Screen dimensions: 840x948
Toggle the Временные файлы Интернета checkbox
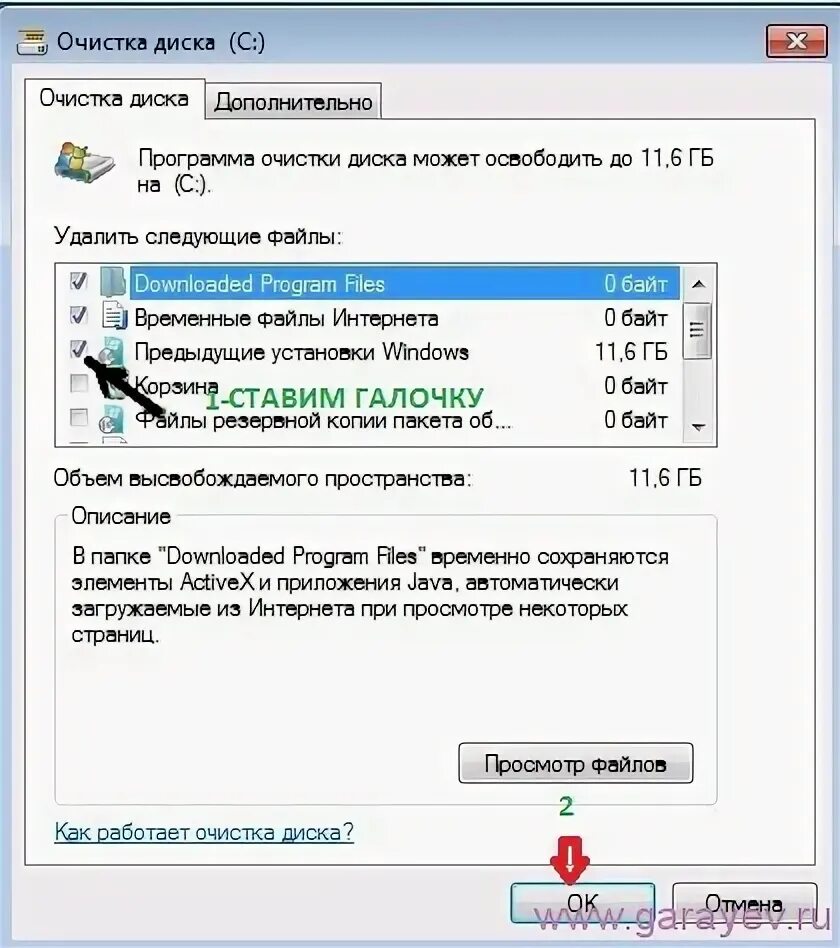coord(79,315)
